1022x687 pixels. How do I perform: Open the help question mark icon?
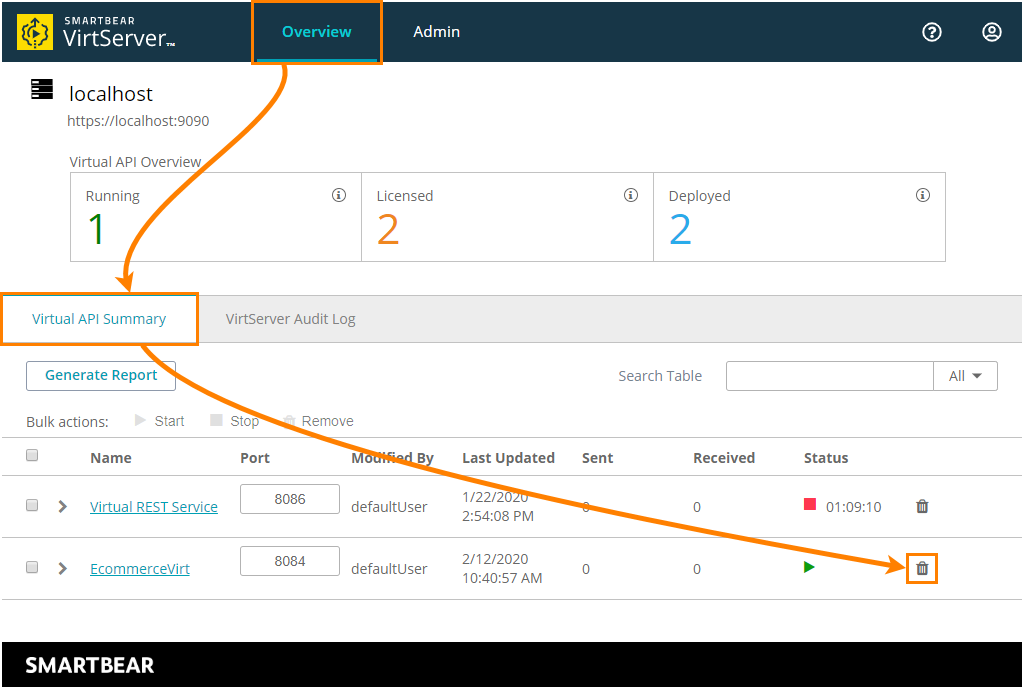tap(931, 32)
